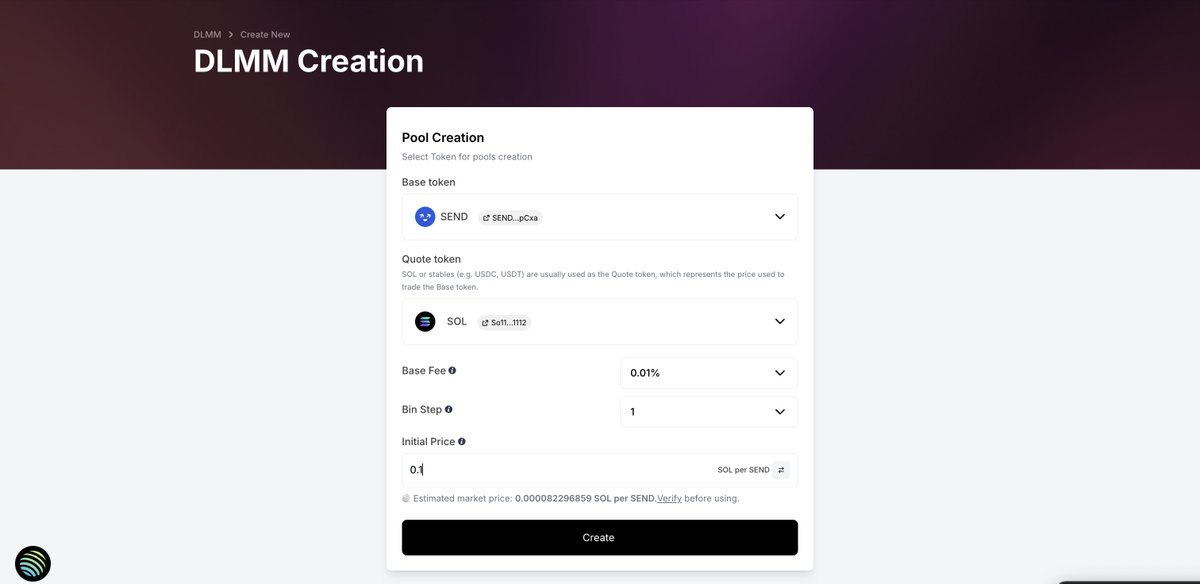Click the SEND token logo icon
This screenshot has height=584, width=1200.
tap(425, 217)
